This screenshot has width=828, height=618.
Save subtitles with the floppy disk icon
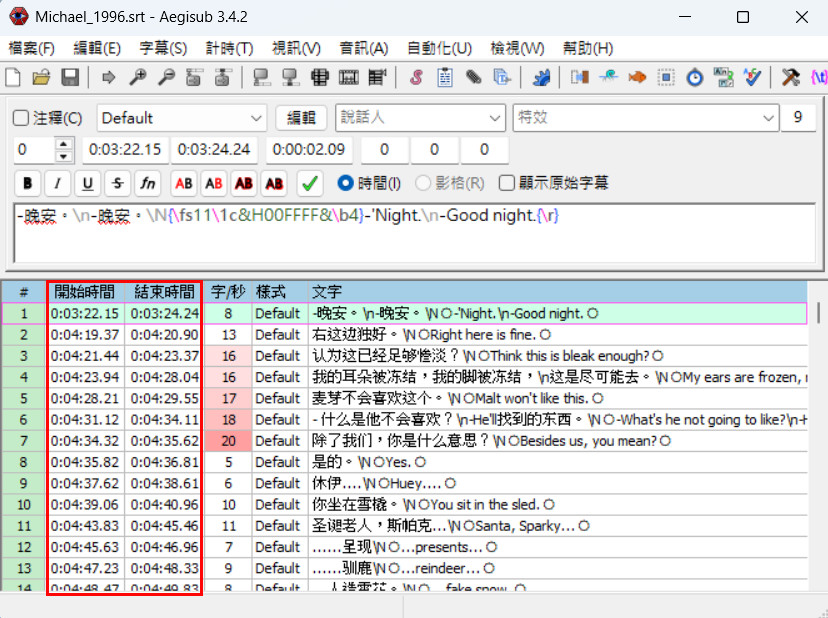tap(70, 77)
